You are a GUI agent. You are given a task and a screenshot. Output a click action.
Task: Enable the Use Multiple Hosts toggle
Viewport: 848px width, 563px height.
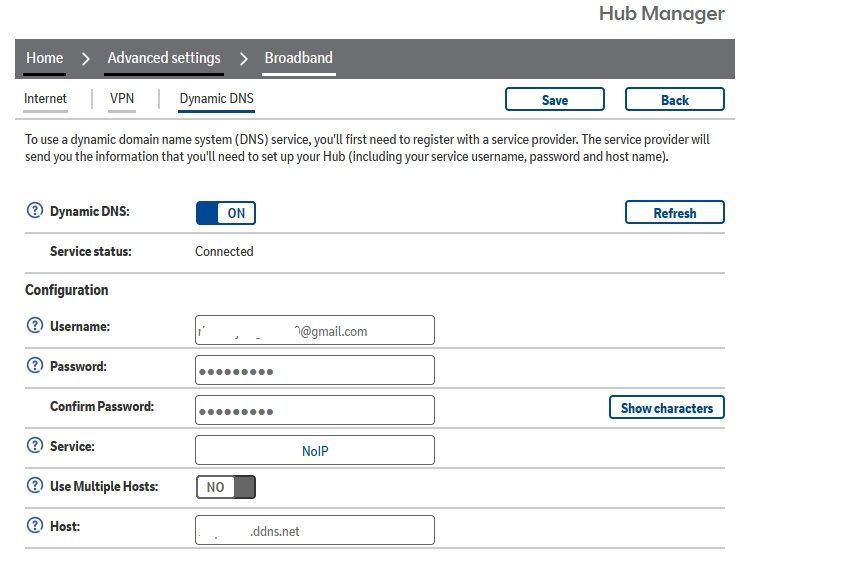tap(226, 487)
